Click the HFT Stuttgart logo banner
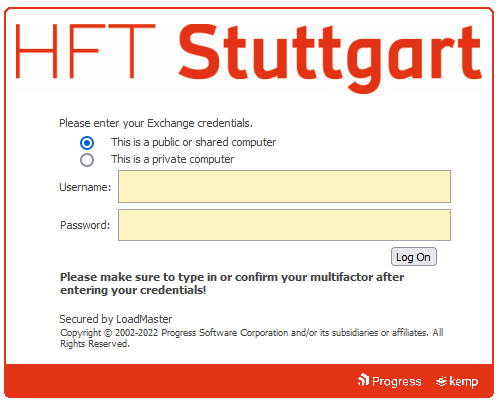Viewport: 499px width, 401px height. [249, 59]
